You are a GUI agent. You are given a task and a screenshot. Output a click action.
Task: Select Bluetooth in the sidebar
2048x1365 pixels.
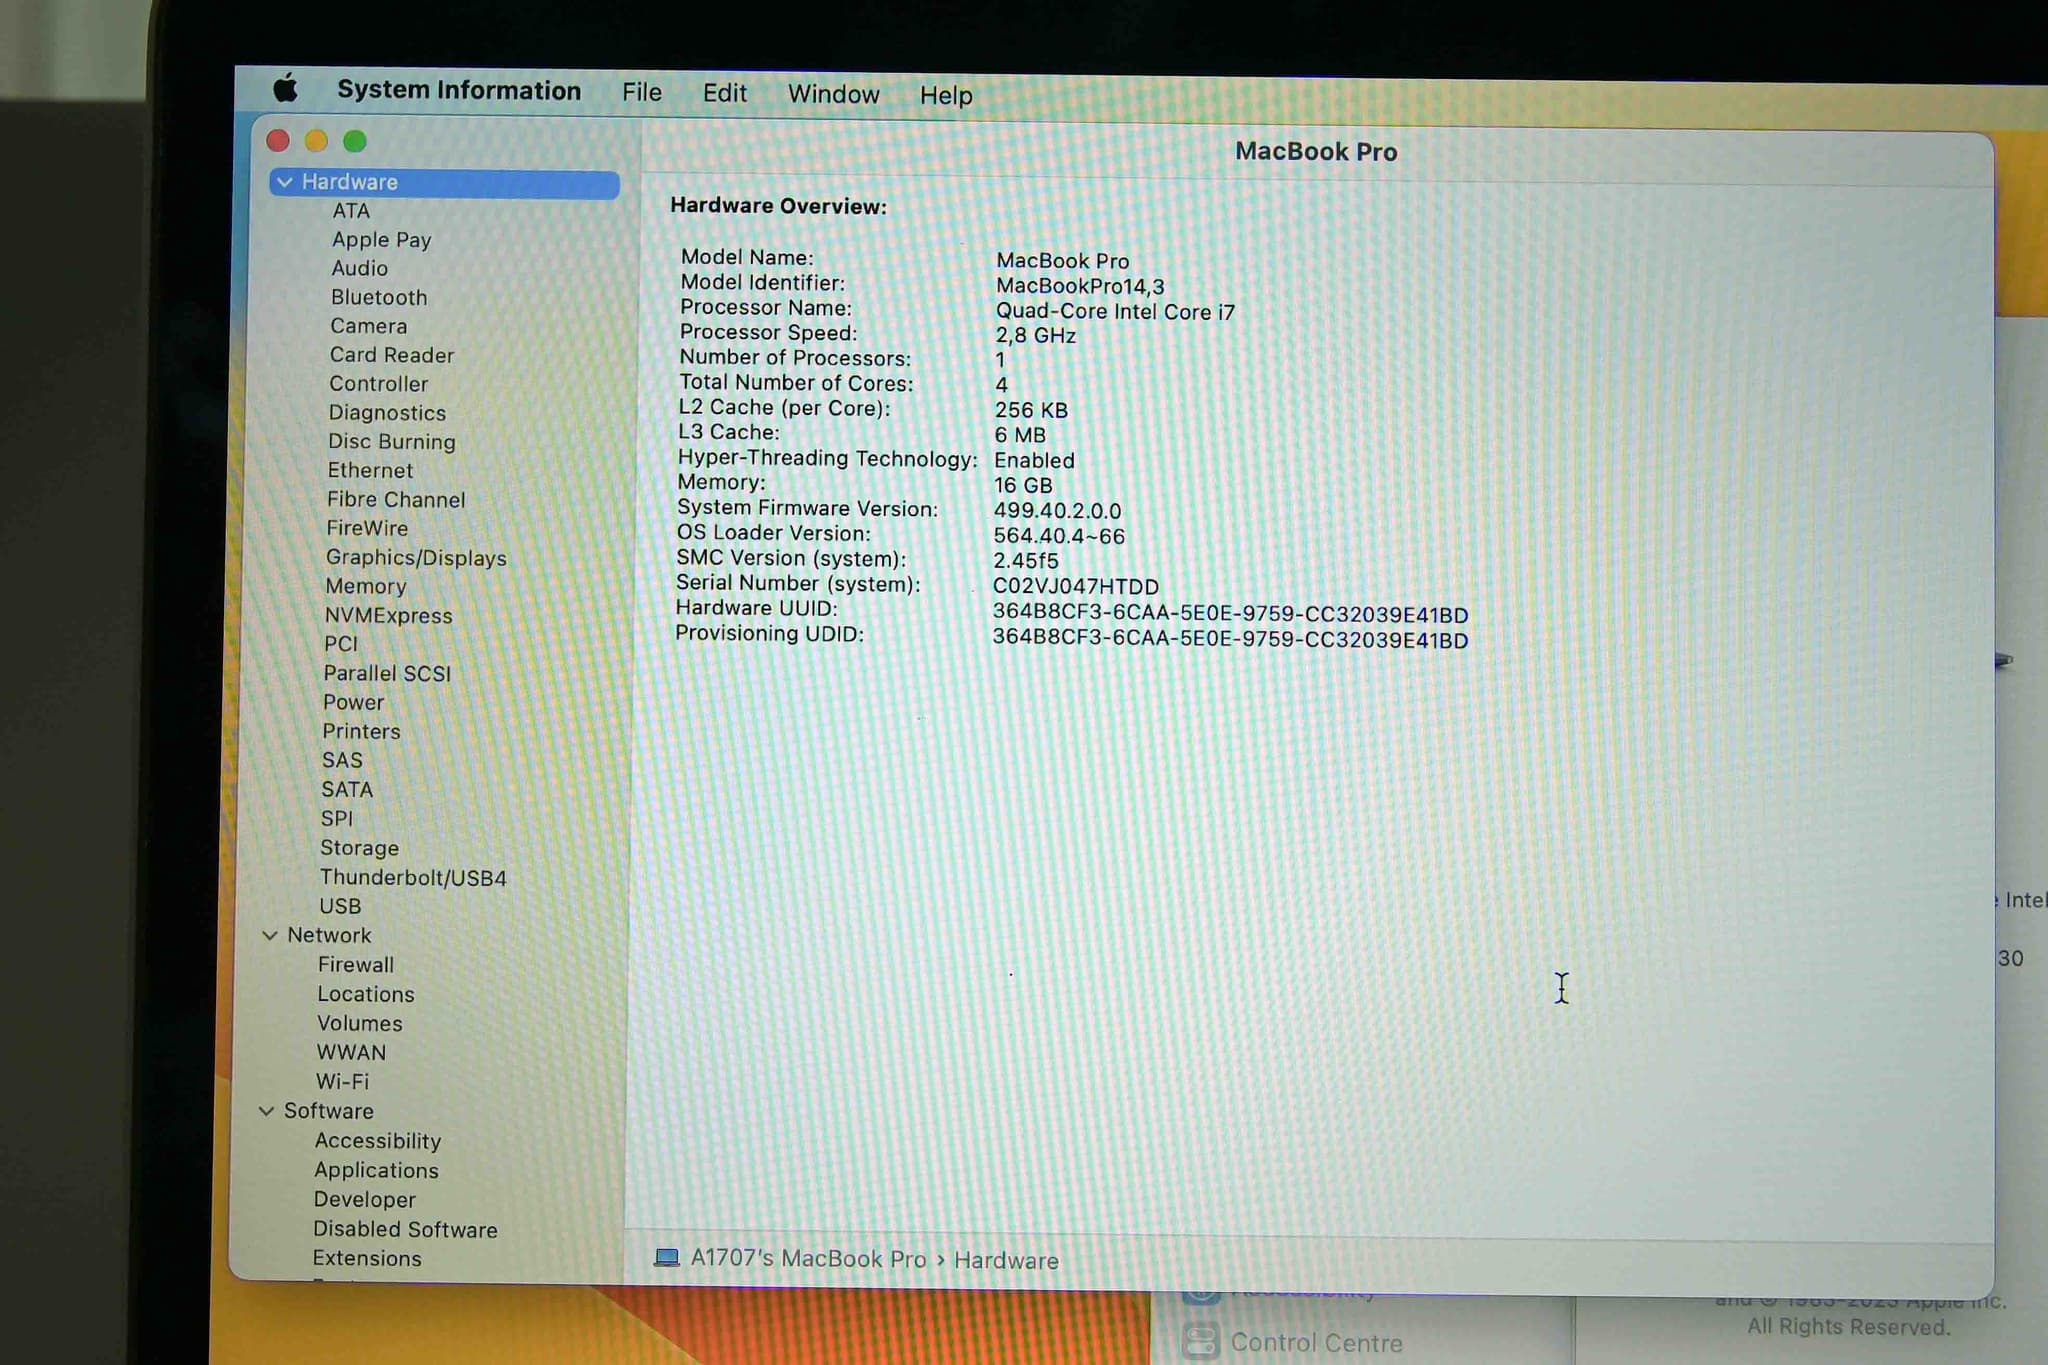pos(379,297)
